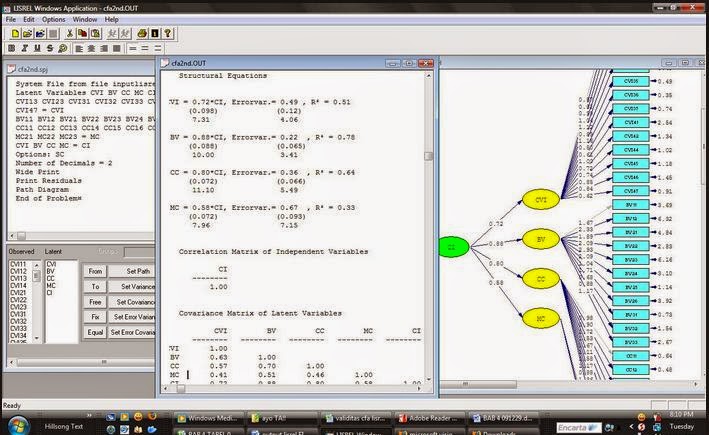This screenshot has height=435, width=709.
Task: Select one-and-half line spacing icon
Action: 145,48
